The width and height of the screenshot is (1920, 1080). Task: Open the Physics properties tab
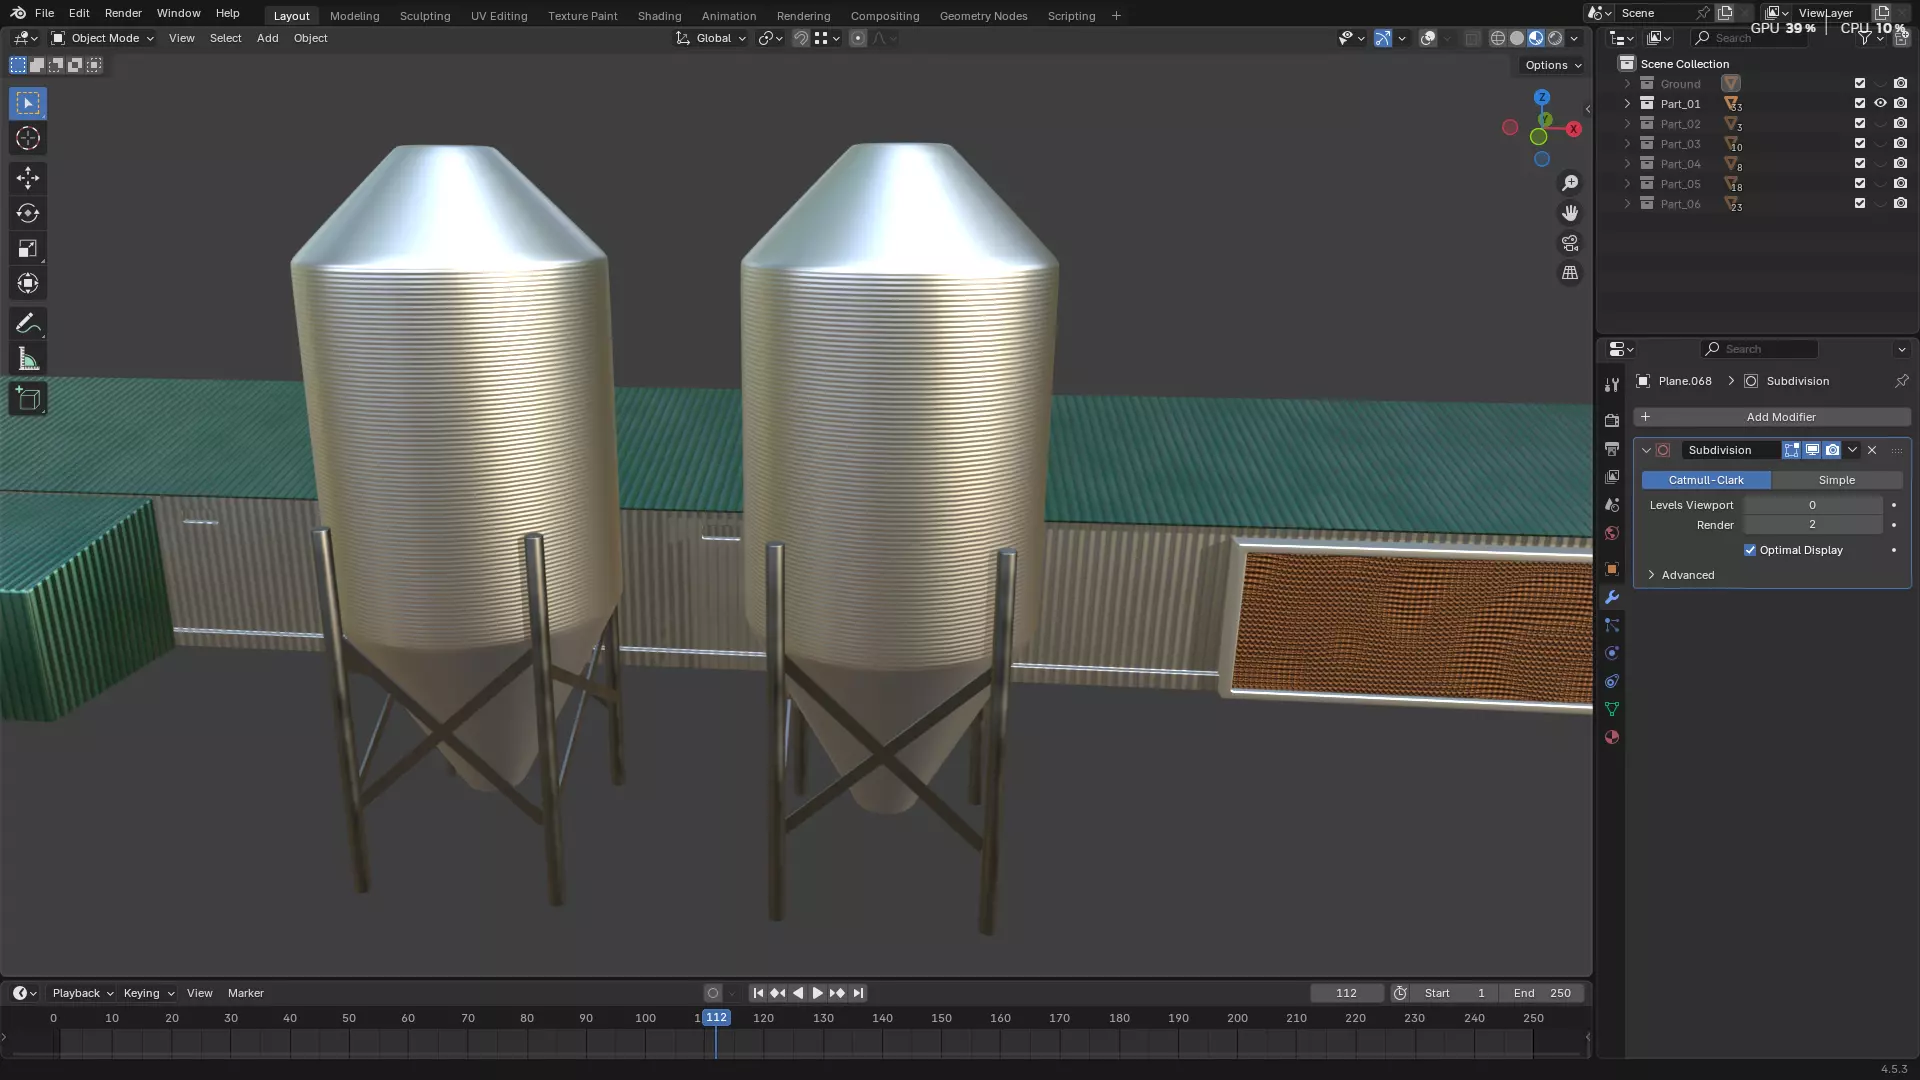pos(1611,653)
